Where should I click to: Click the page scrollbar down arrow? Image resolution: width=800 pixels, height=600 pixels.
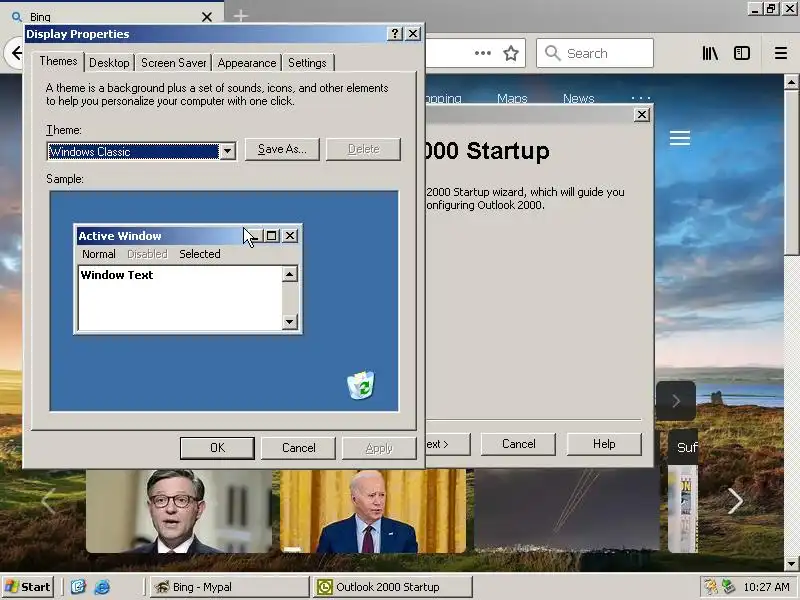pos(791,564)
